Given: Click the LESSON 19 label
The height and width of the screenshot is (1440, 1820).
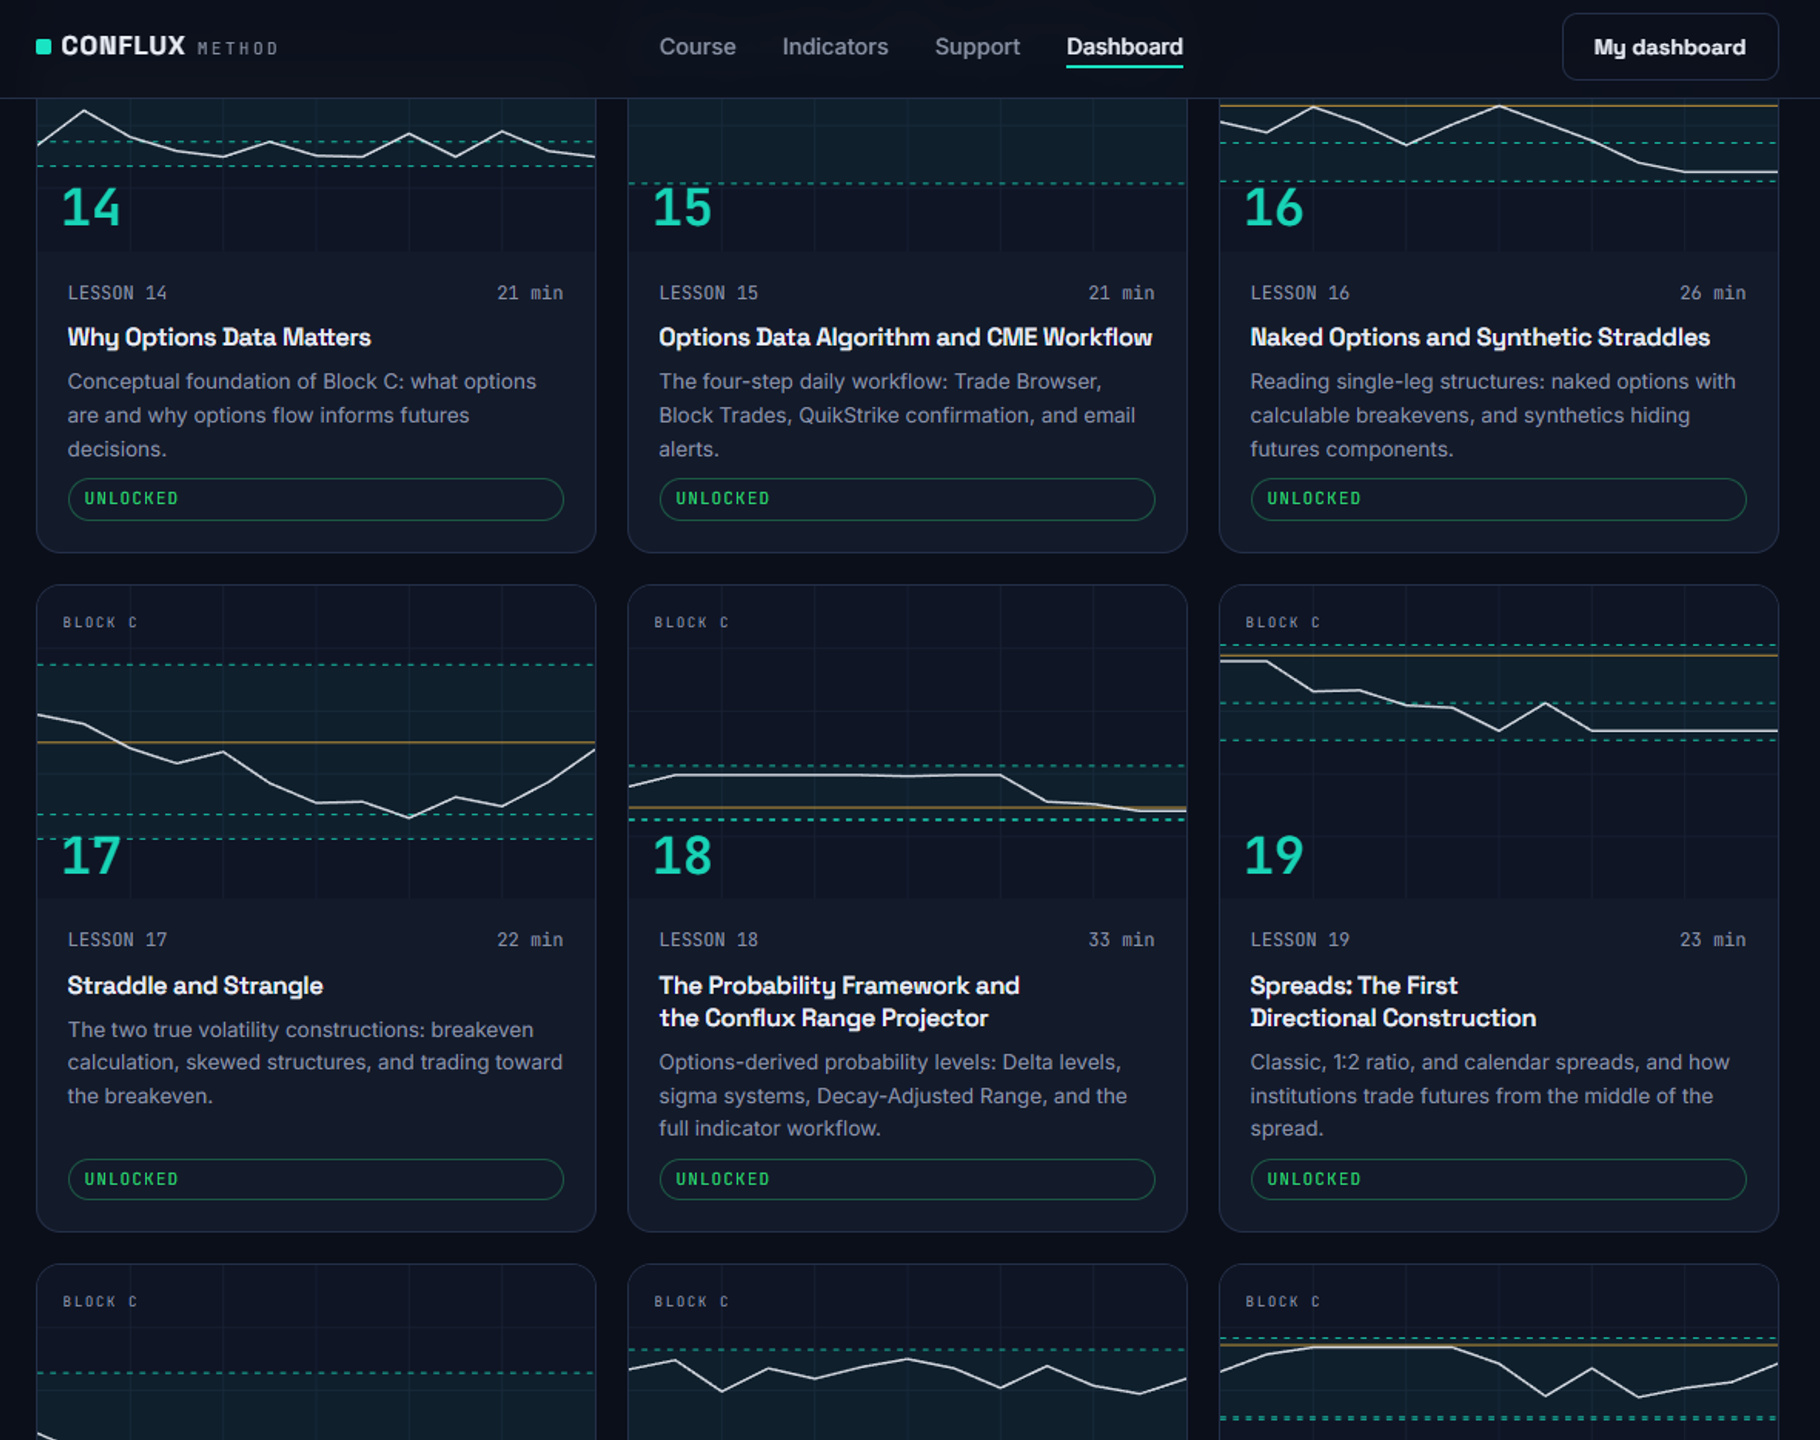Looking at the screenshot, I should [x=1299, y=940].
